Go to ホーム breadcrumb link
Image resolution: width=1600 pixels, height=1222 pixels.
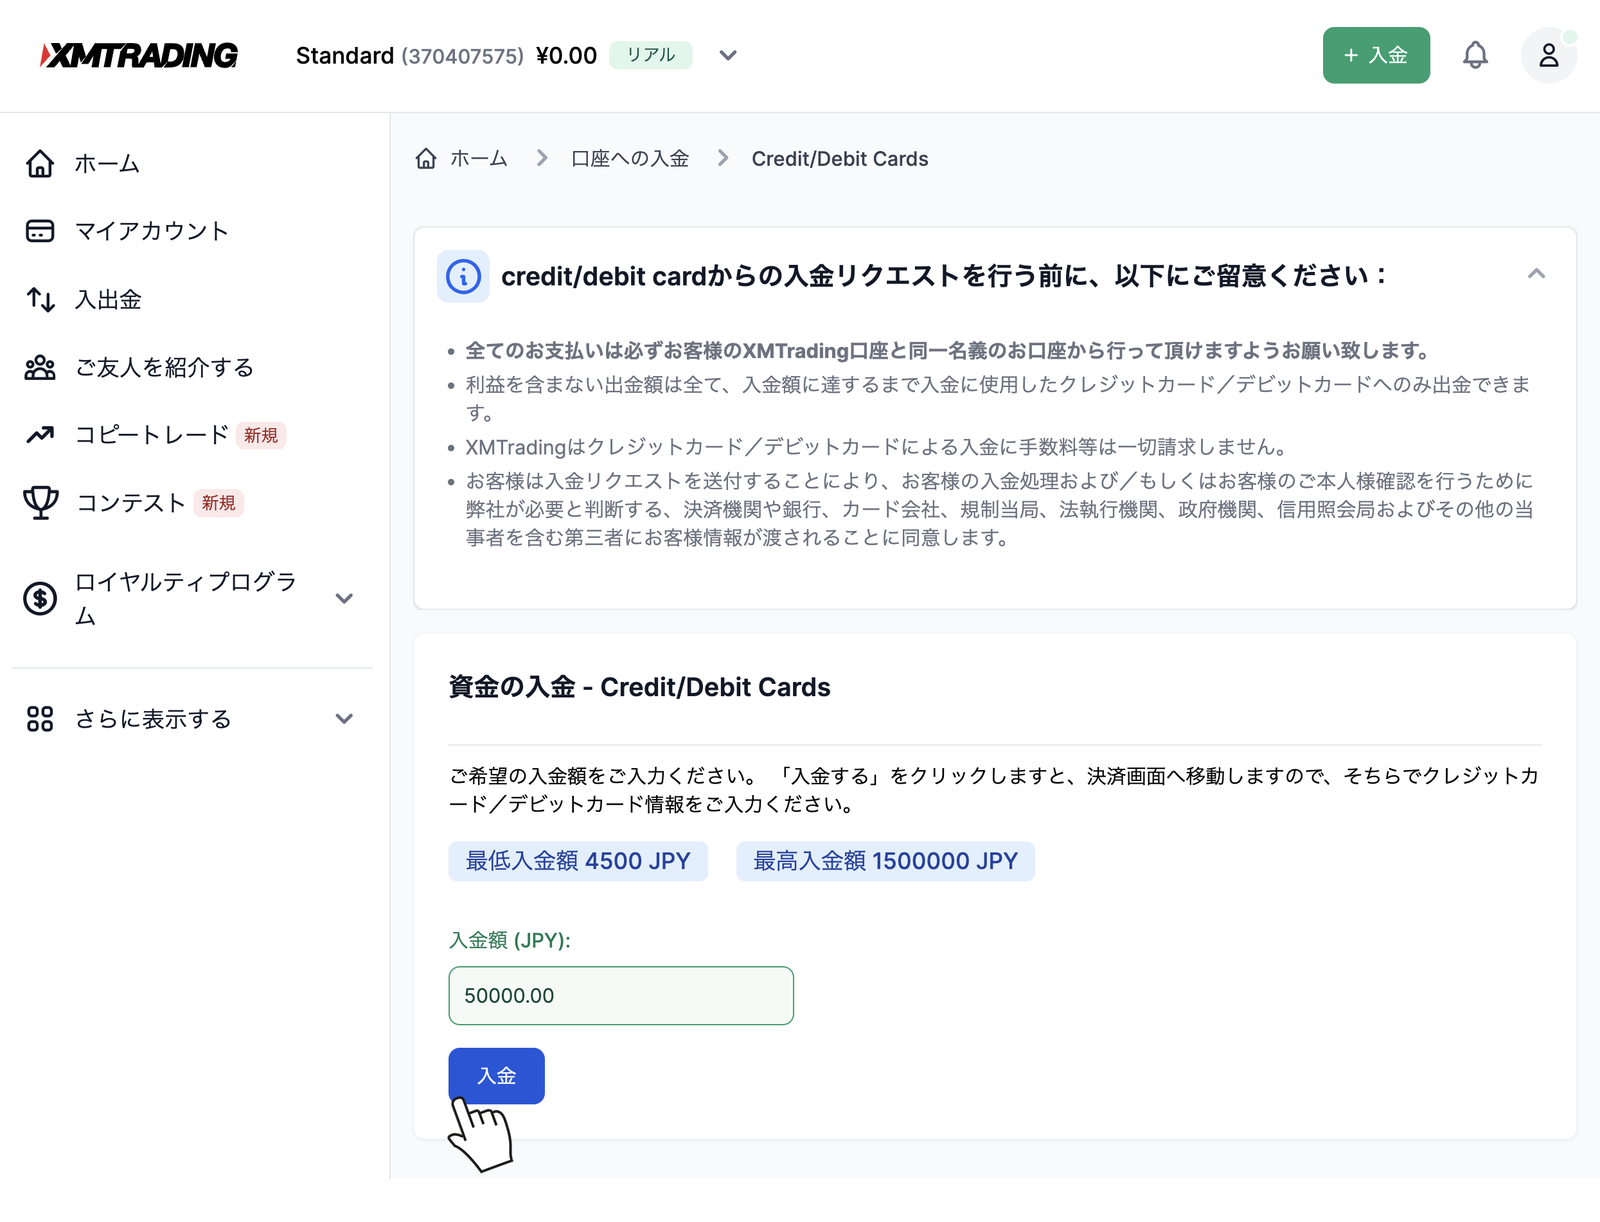click(479, 159)
